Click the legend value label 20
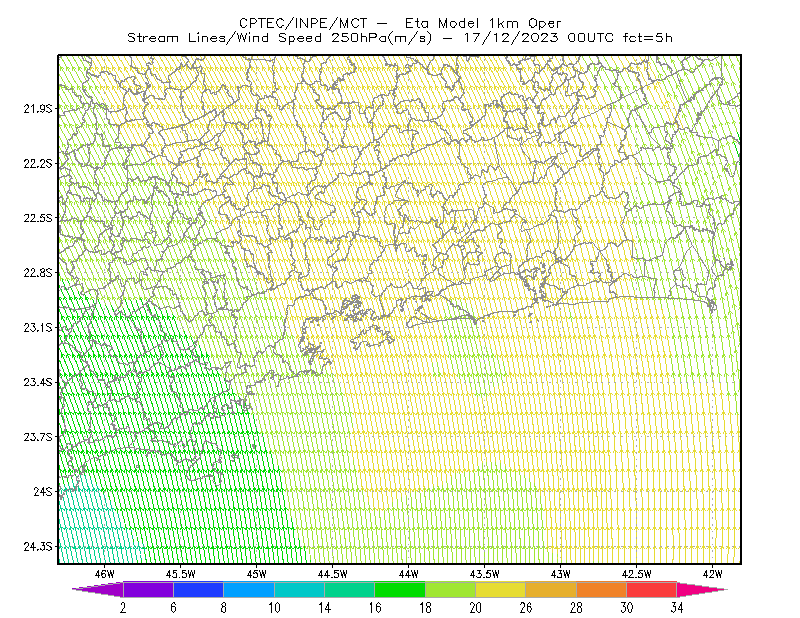This screenshot has width=800, height=618. 476,608
